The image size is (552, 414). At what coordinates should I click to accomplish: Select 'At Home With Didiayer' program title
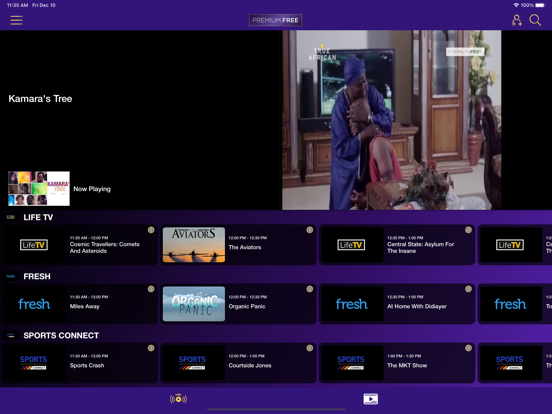pyautogui.click(x=417, y=307)
